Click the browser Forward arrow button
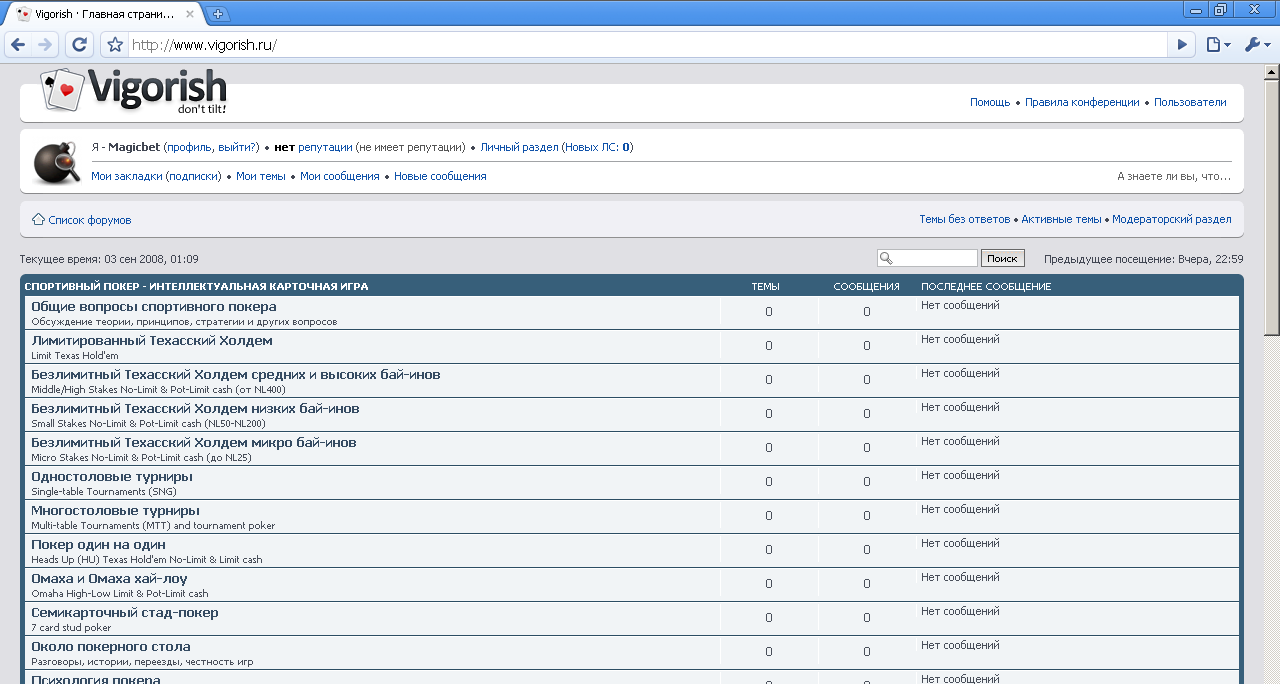 point(45,45)
